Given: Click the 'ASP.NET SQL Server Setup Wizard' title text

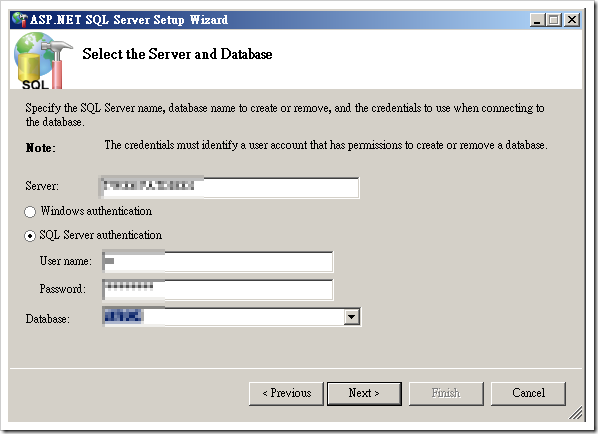Looking at the screenshot, I should click(129, 20).
